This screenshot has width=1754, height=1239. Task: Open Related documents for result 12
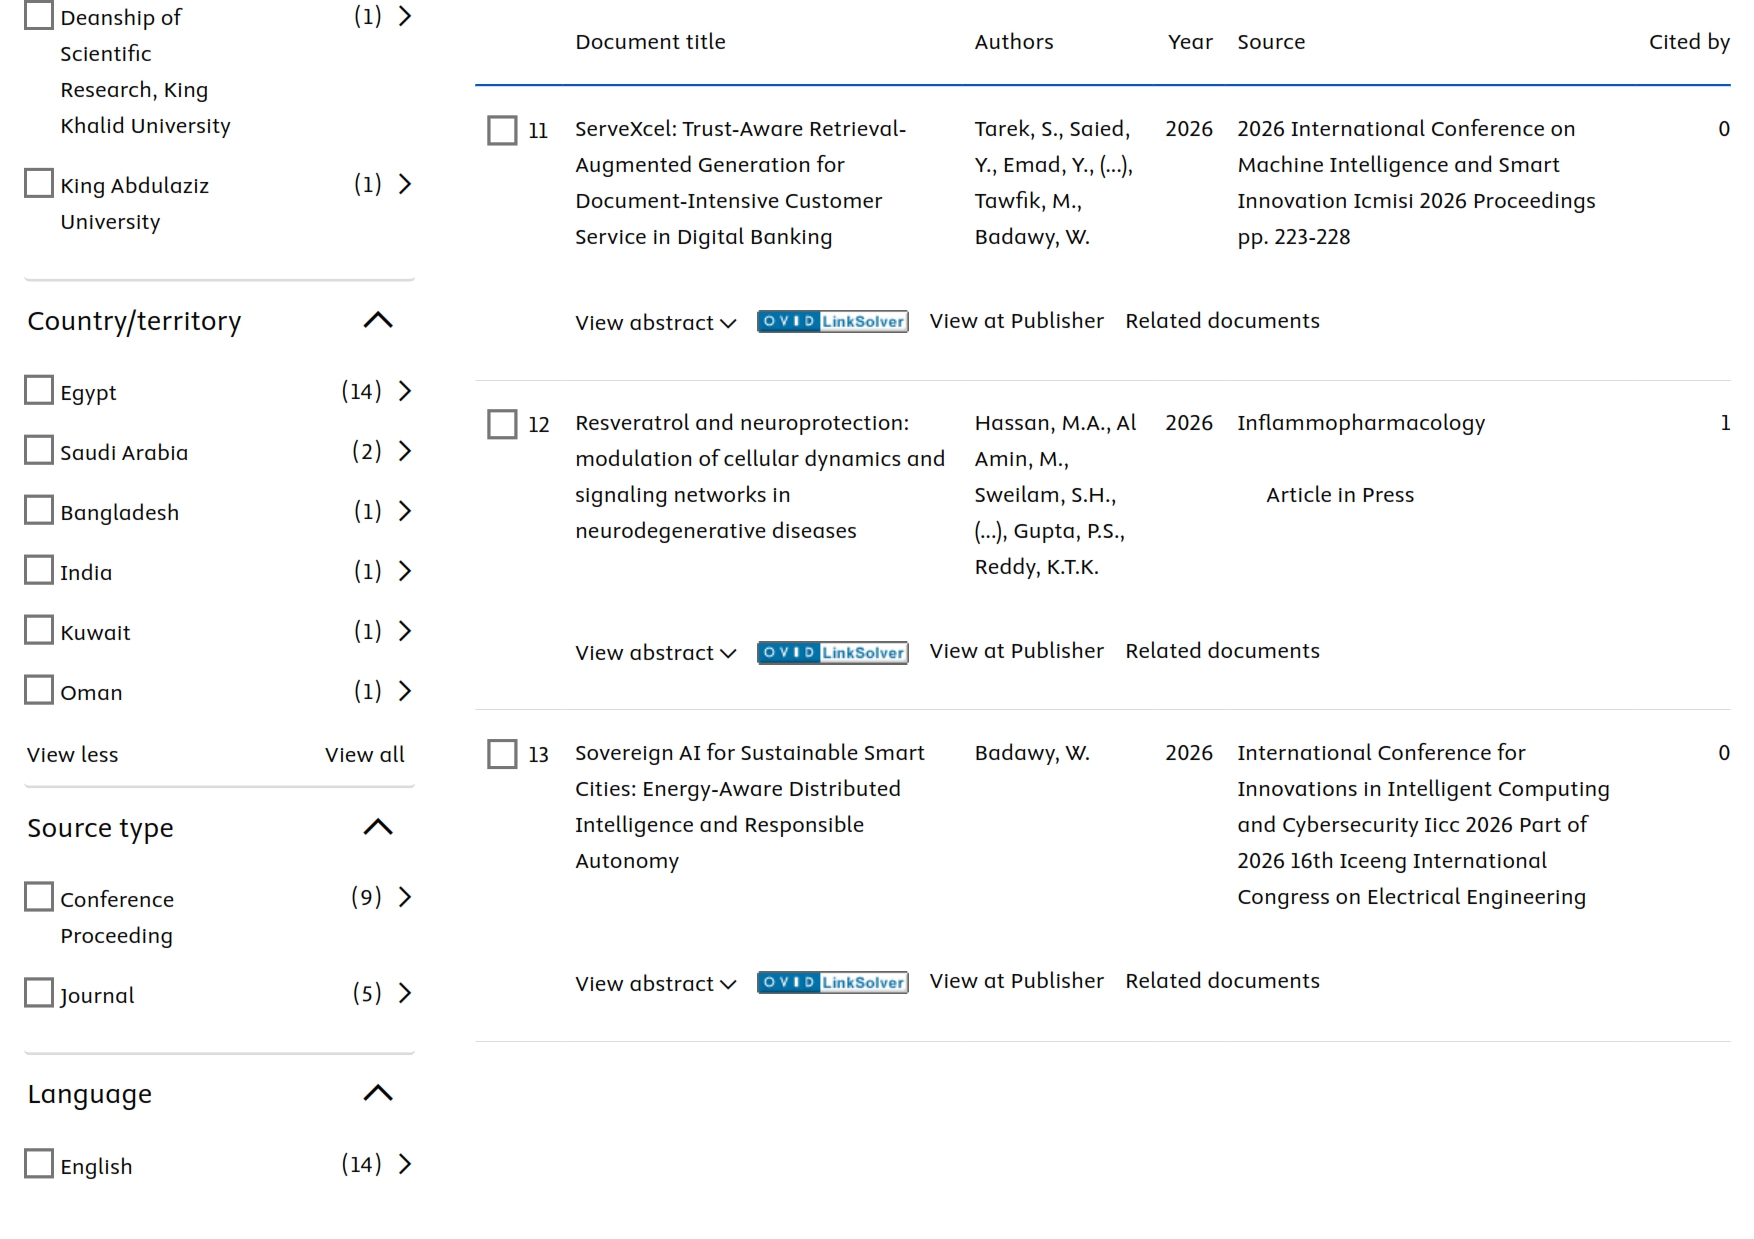[x=1222, y=651]
